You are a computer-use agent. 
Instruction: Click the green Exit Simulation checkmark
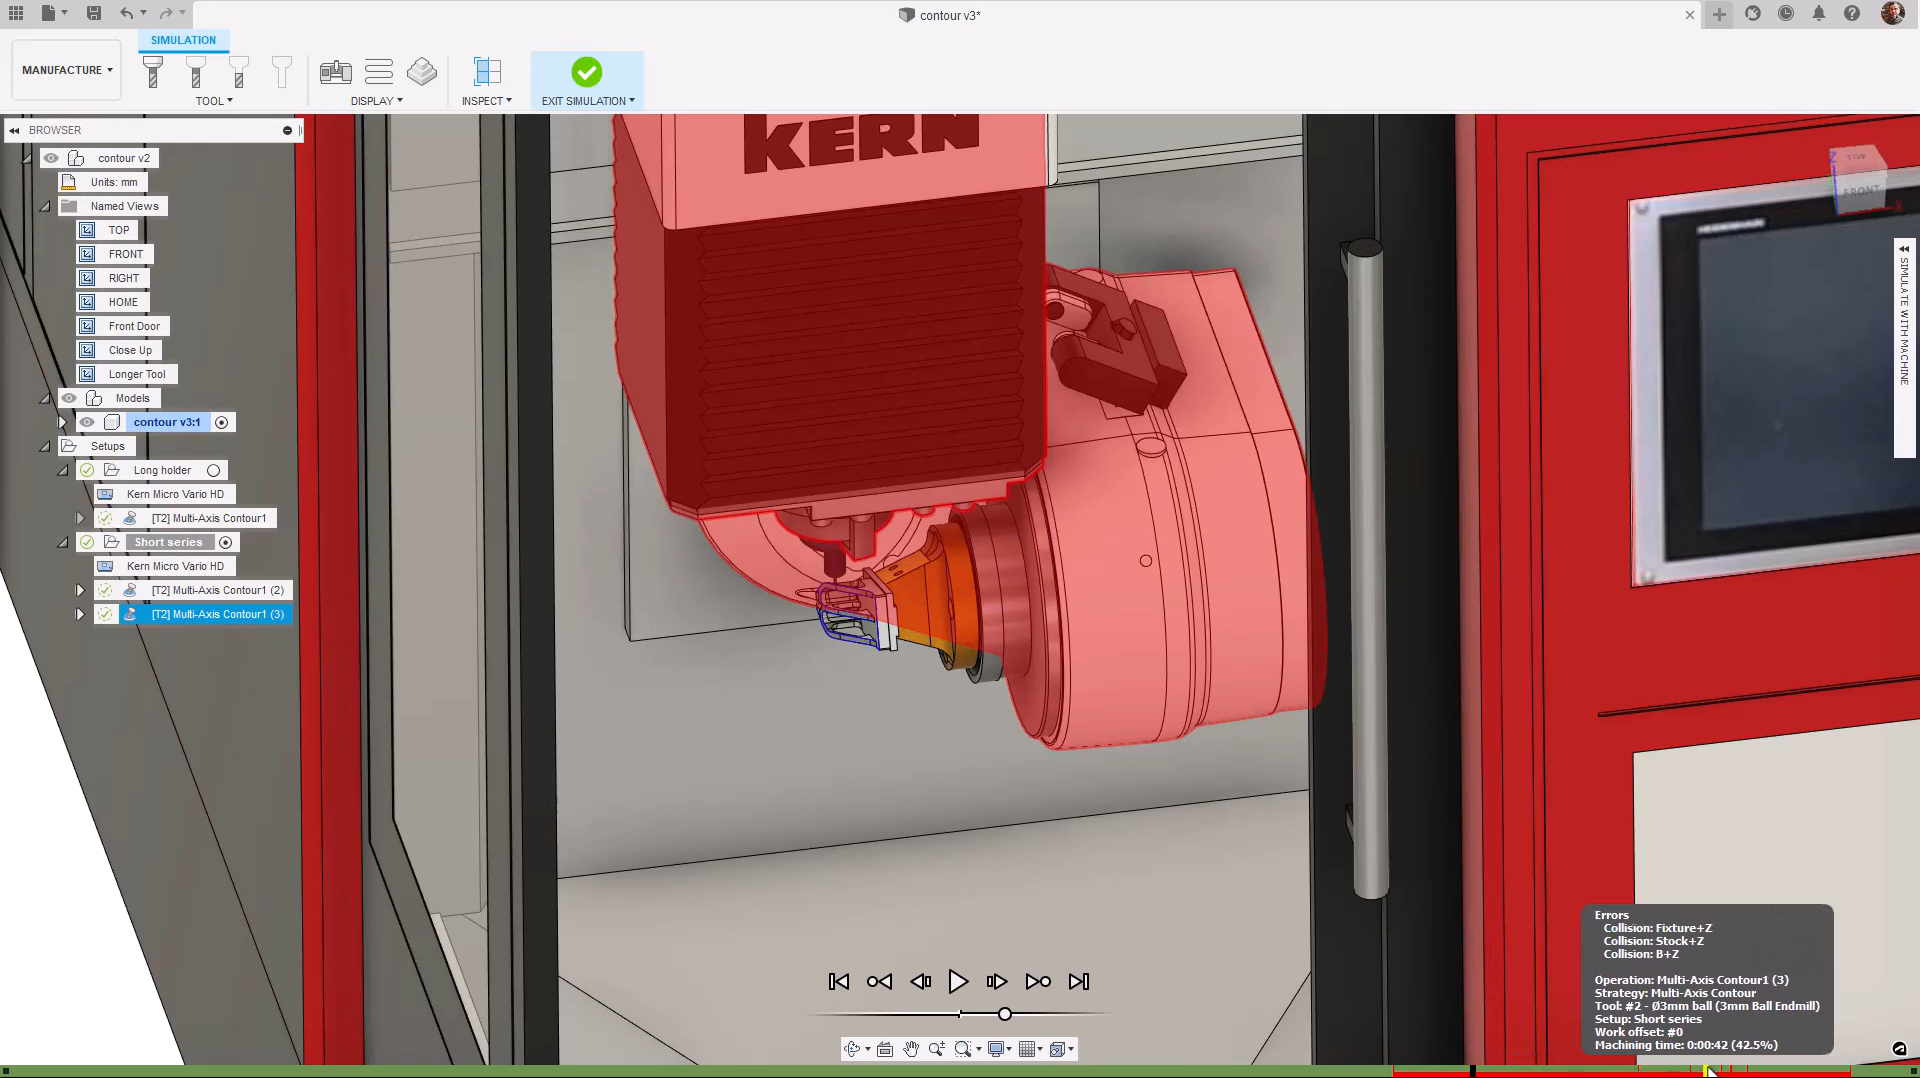587,72
